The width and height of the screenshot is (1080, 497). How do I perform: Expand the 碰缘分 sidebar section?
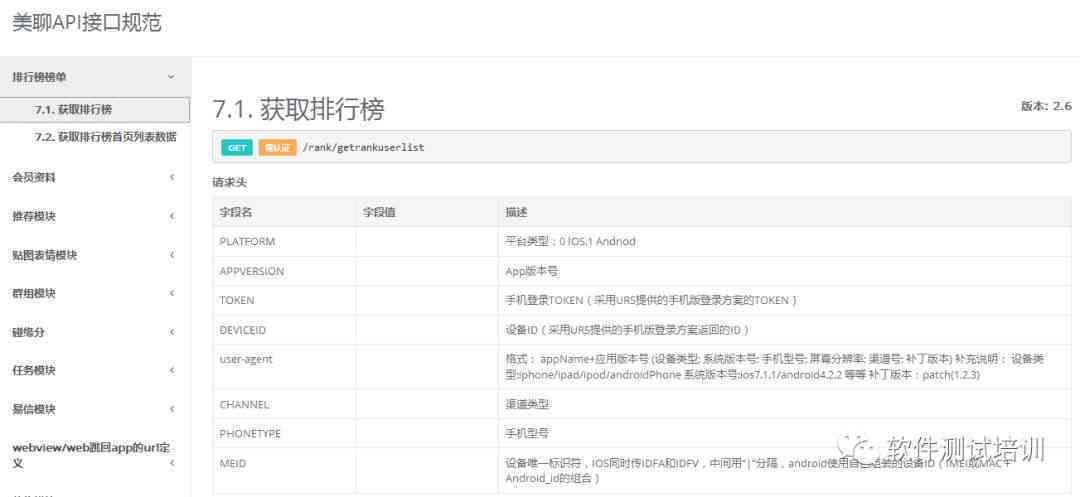[94, 332]
